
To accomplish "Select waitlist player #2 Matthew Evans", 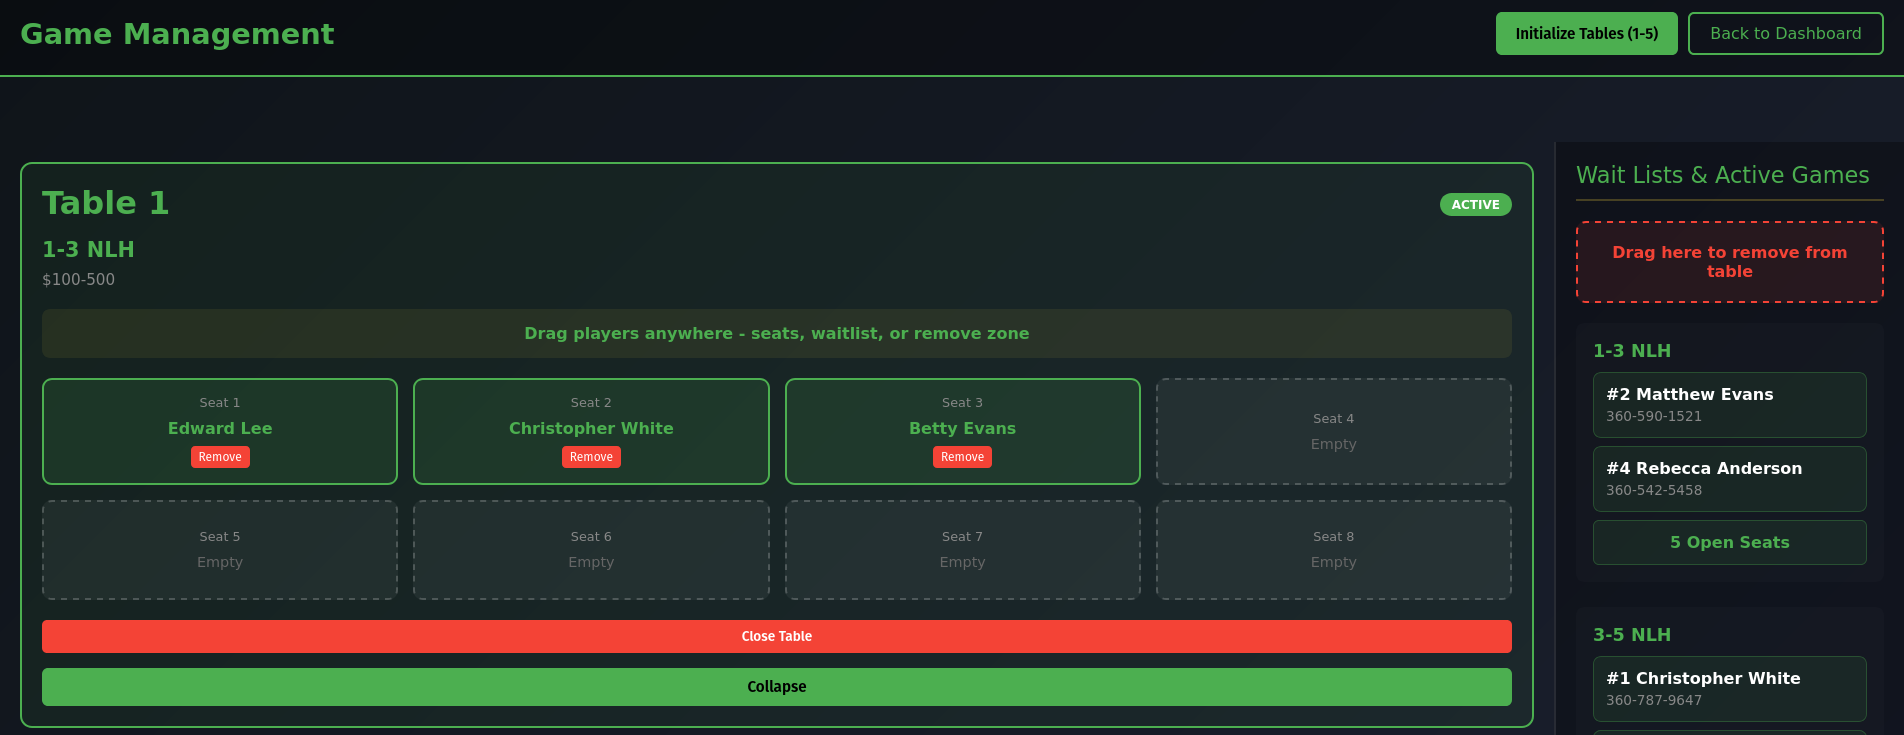I will [1729, 405].
